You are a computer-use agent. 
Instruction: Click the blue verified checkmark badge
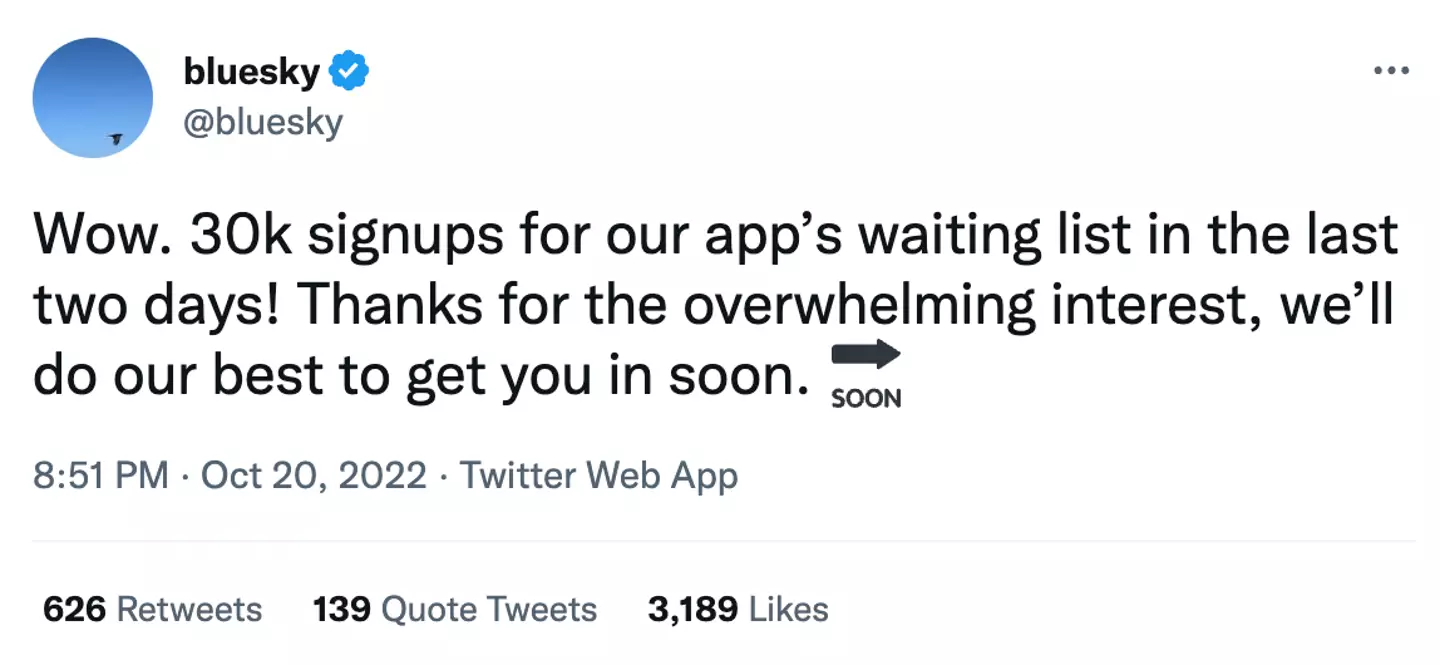coord(350,72)
